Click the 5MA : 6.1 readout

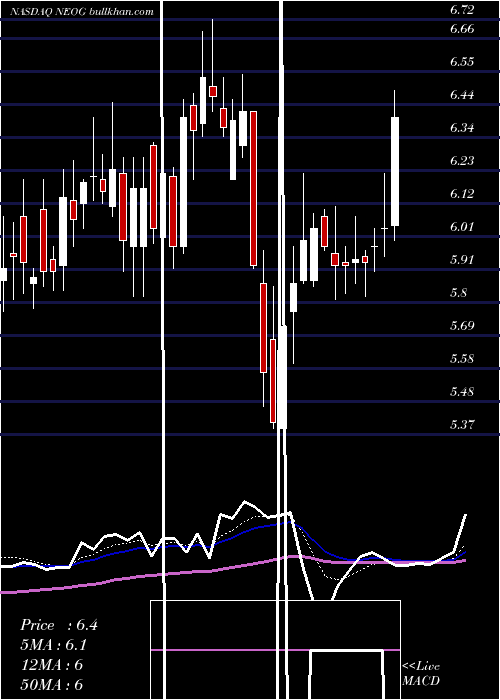[x=54, y=645]
